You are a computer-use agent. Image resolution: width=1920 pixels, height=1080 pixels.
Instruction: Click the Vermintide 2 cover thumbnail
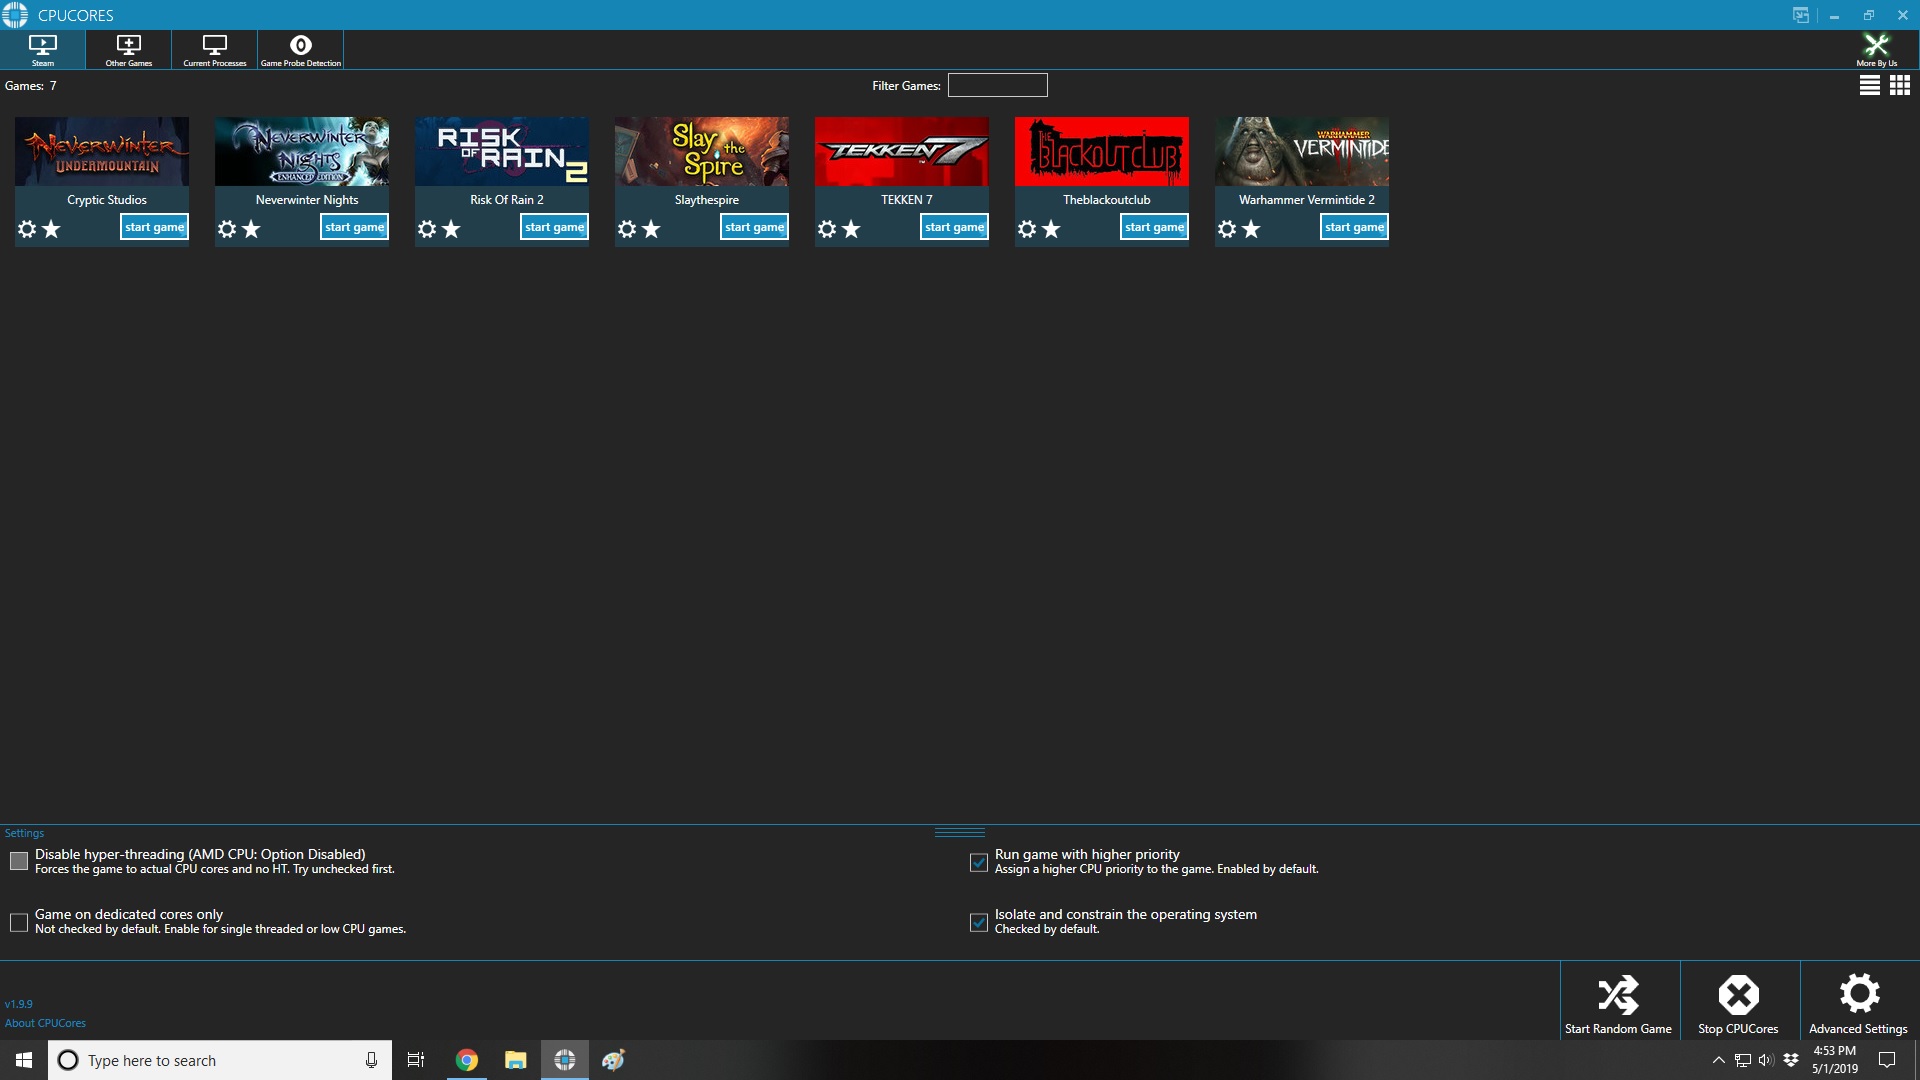pos(1302,151)
